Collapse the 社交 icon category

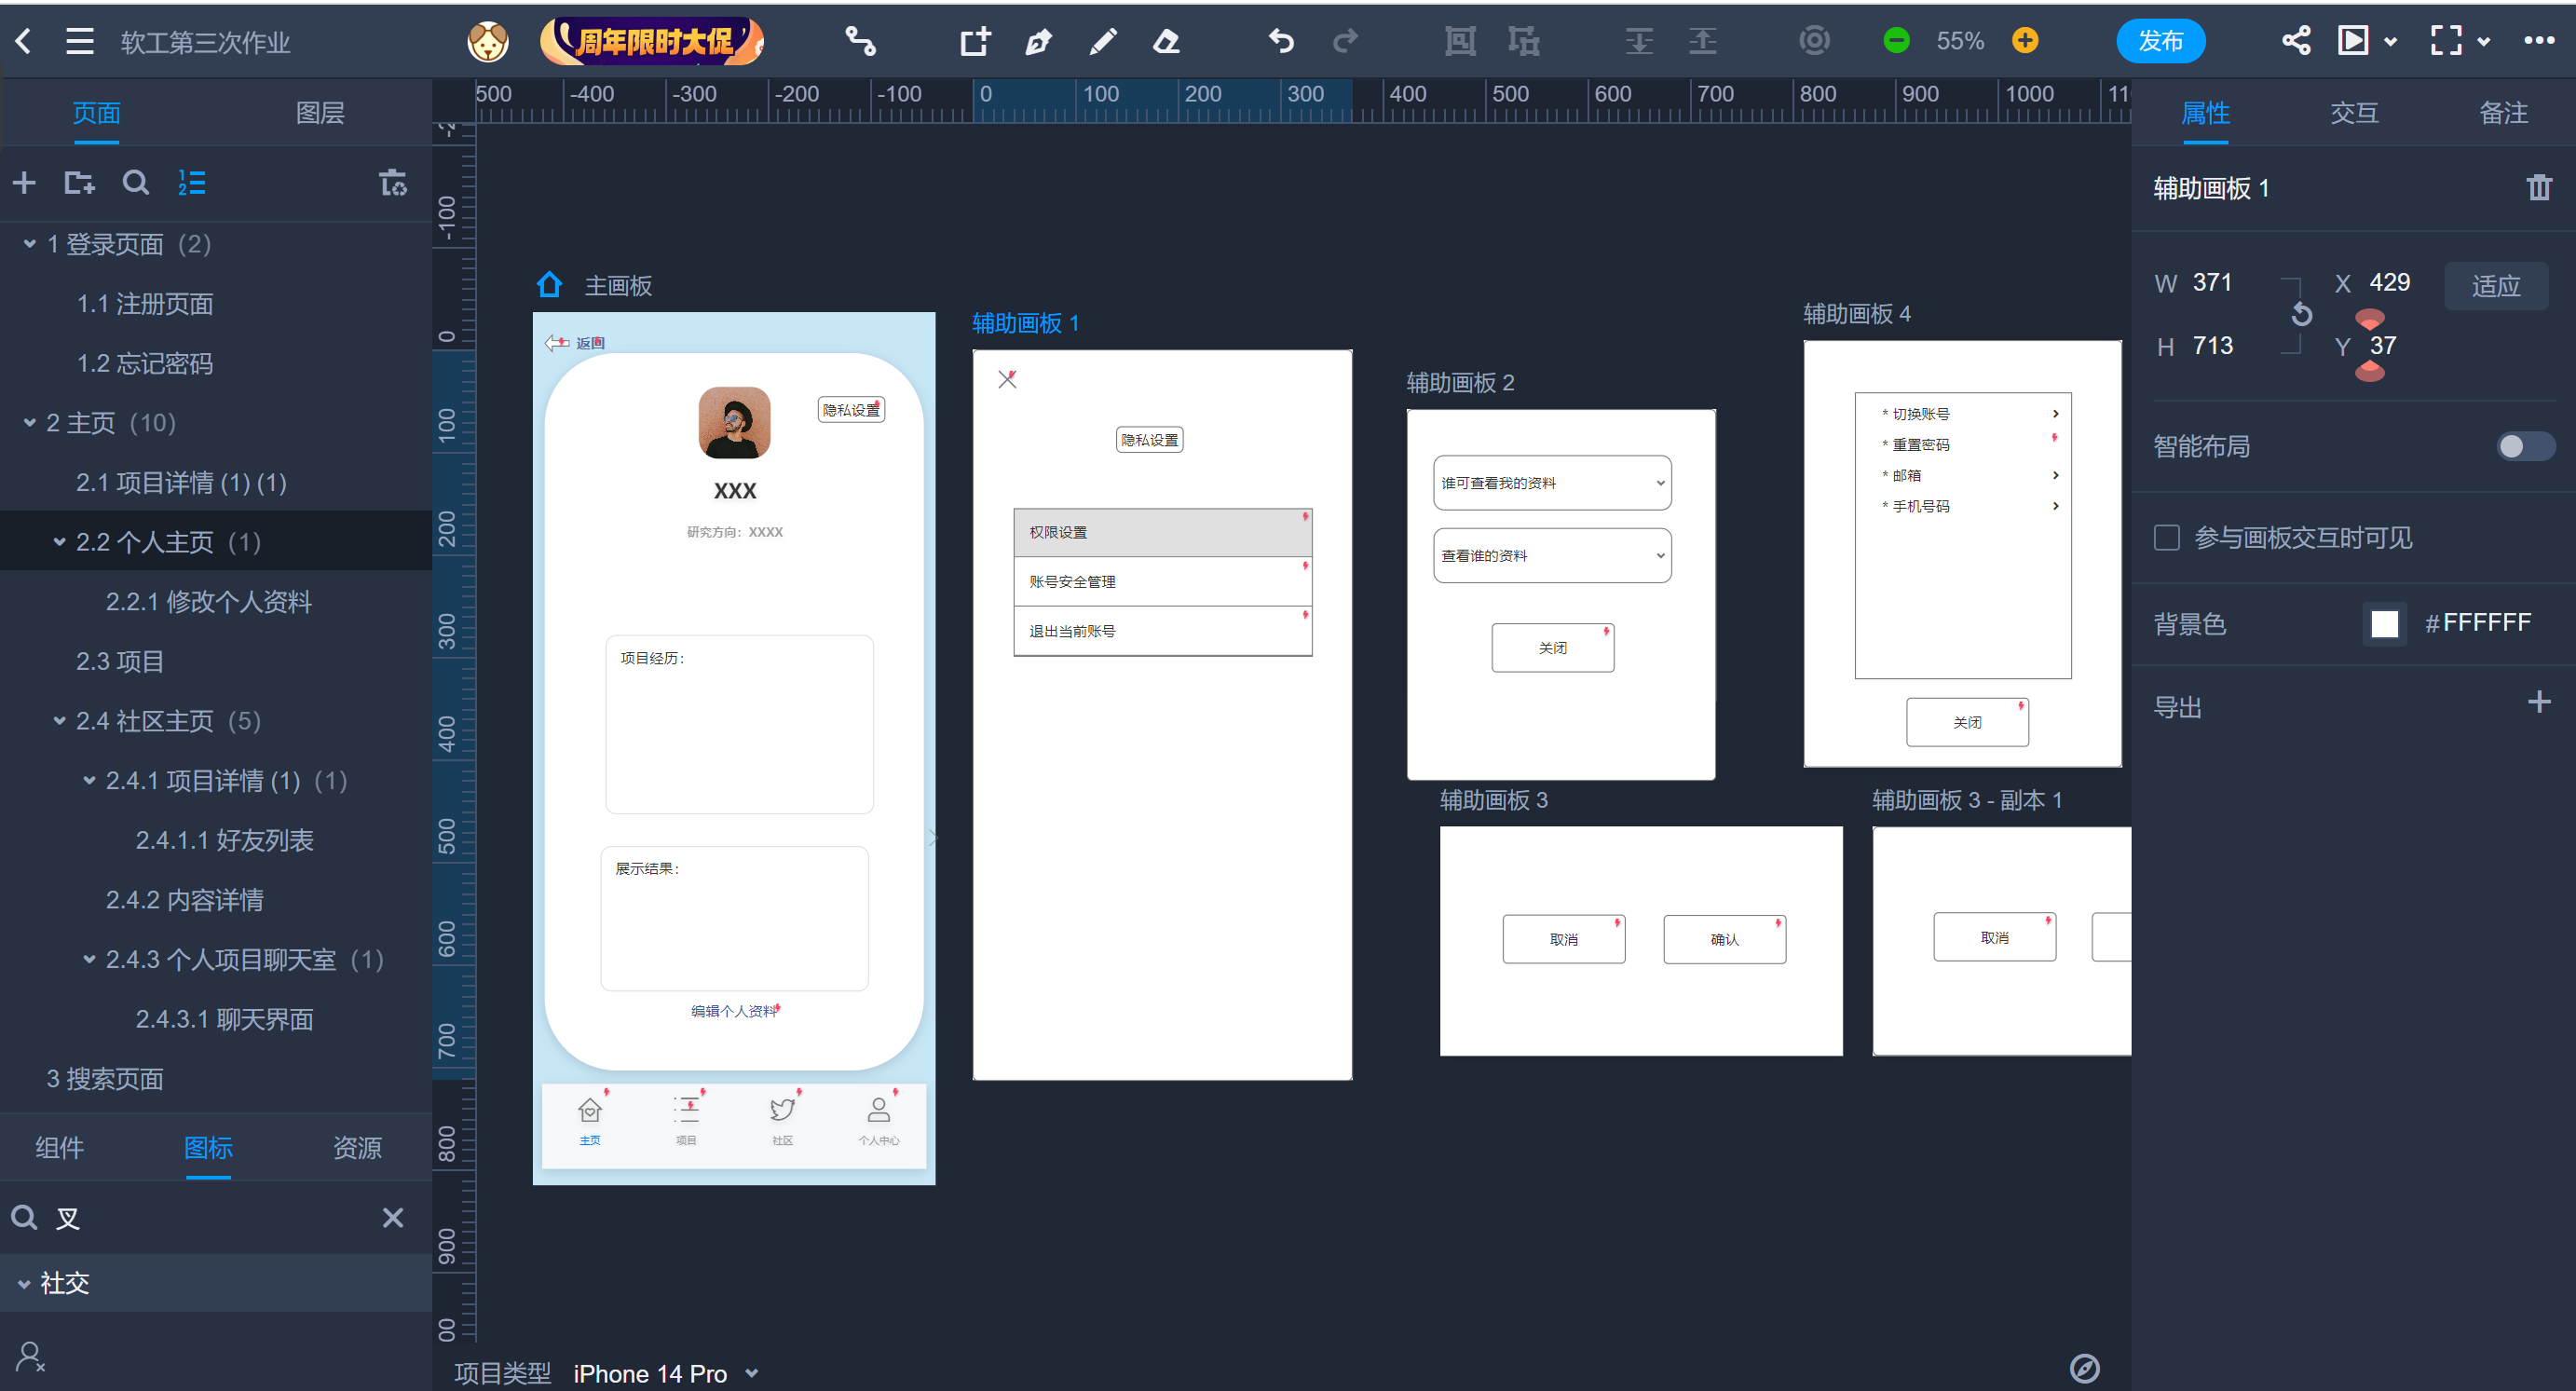click(x=24, y=1283)
